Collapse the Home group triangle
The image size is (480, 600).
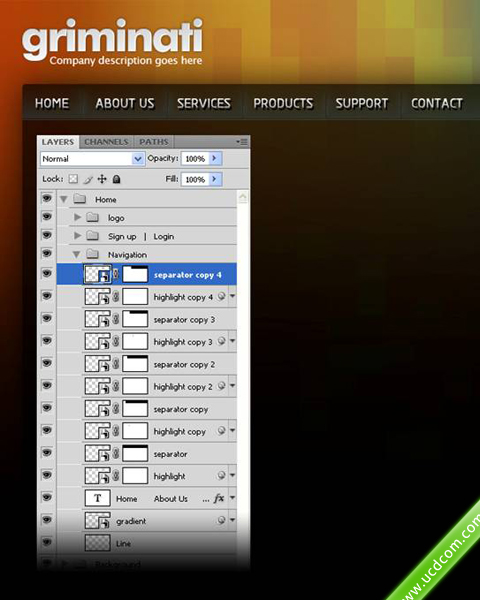point(64,199)
